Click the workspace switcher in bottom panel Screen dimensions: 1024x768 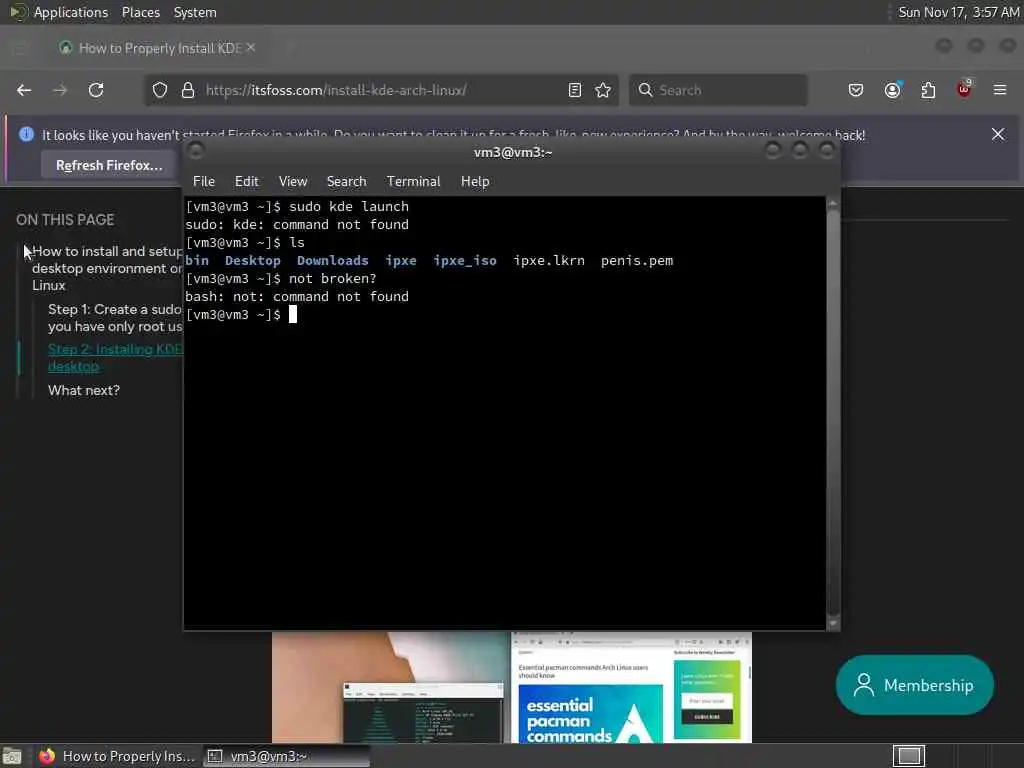(x=909, y=756)
